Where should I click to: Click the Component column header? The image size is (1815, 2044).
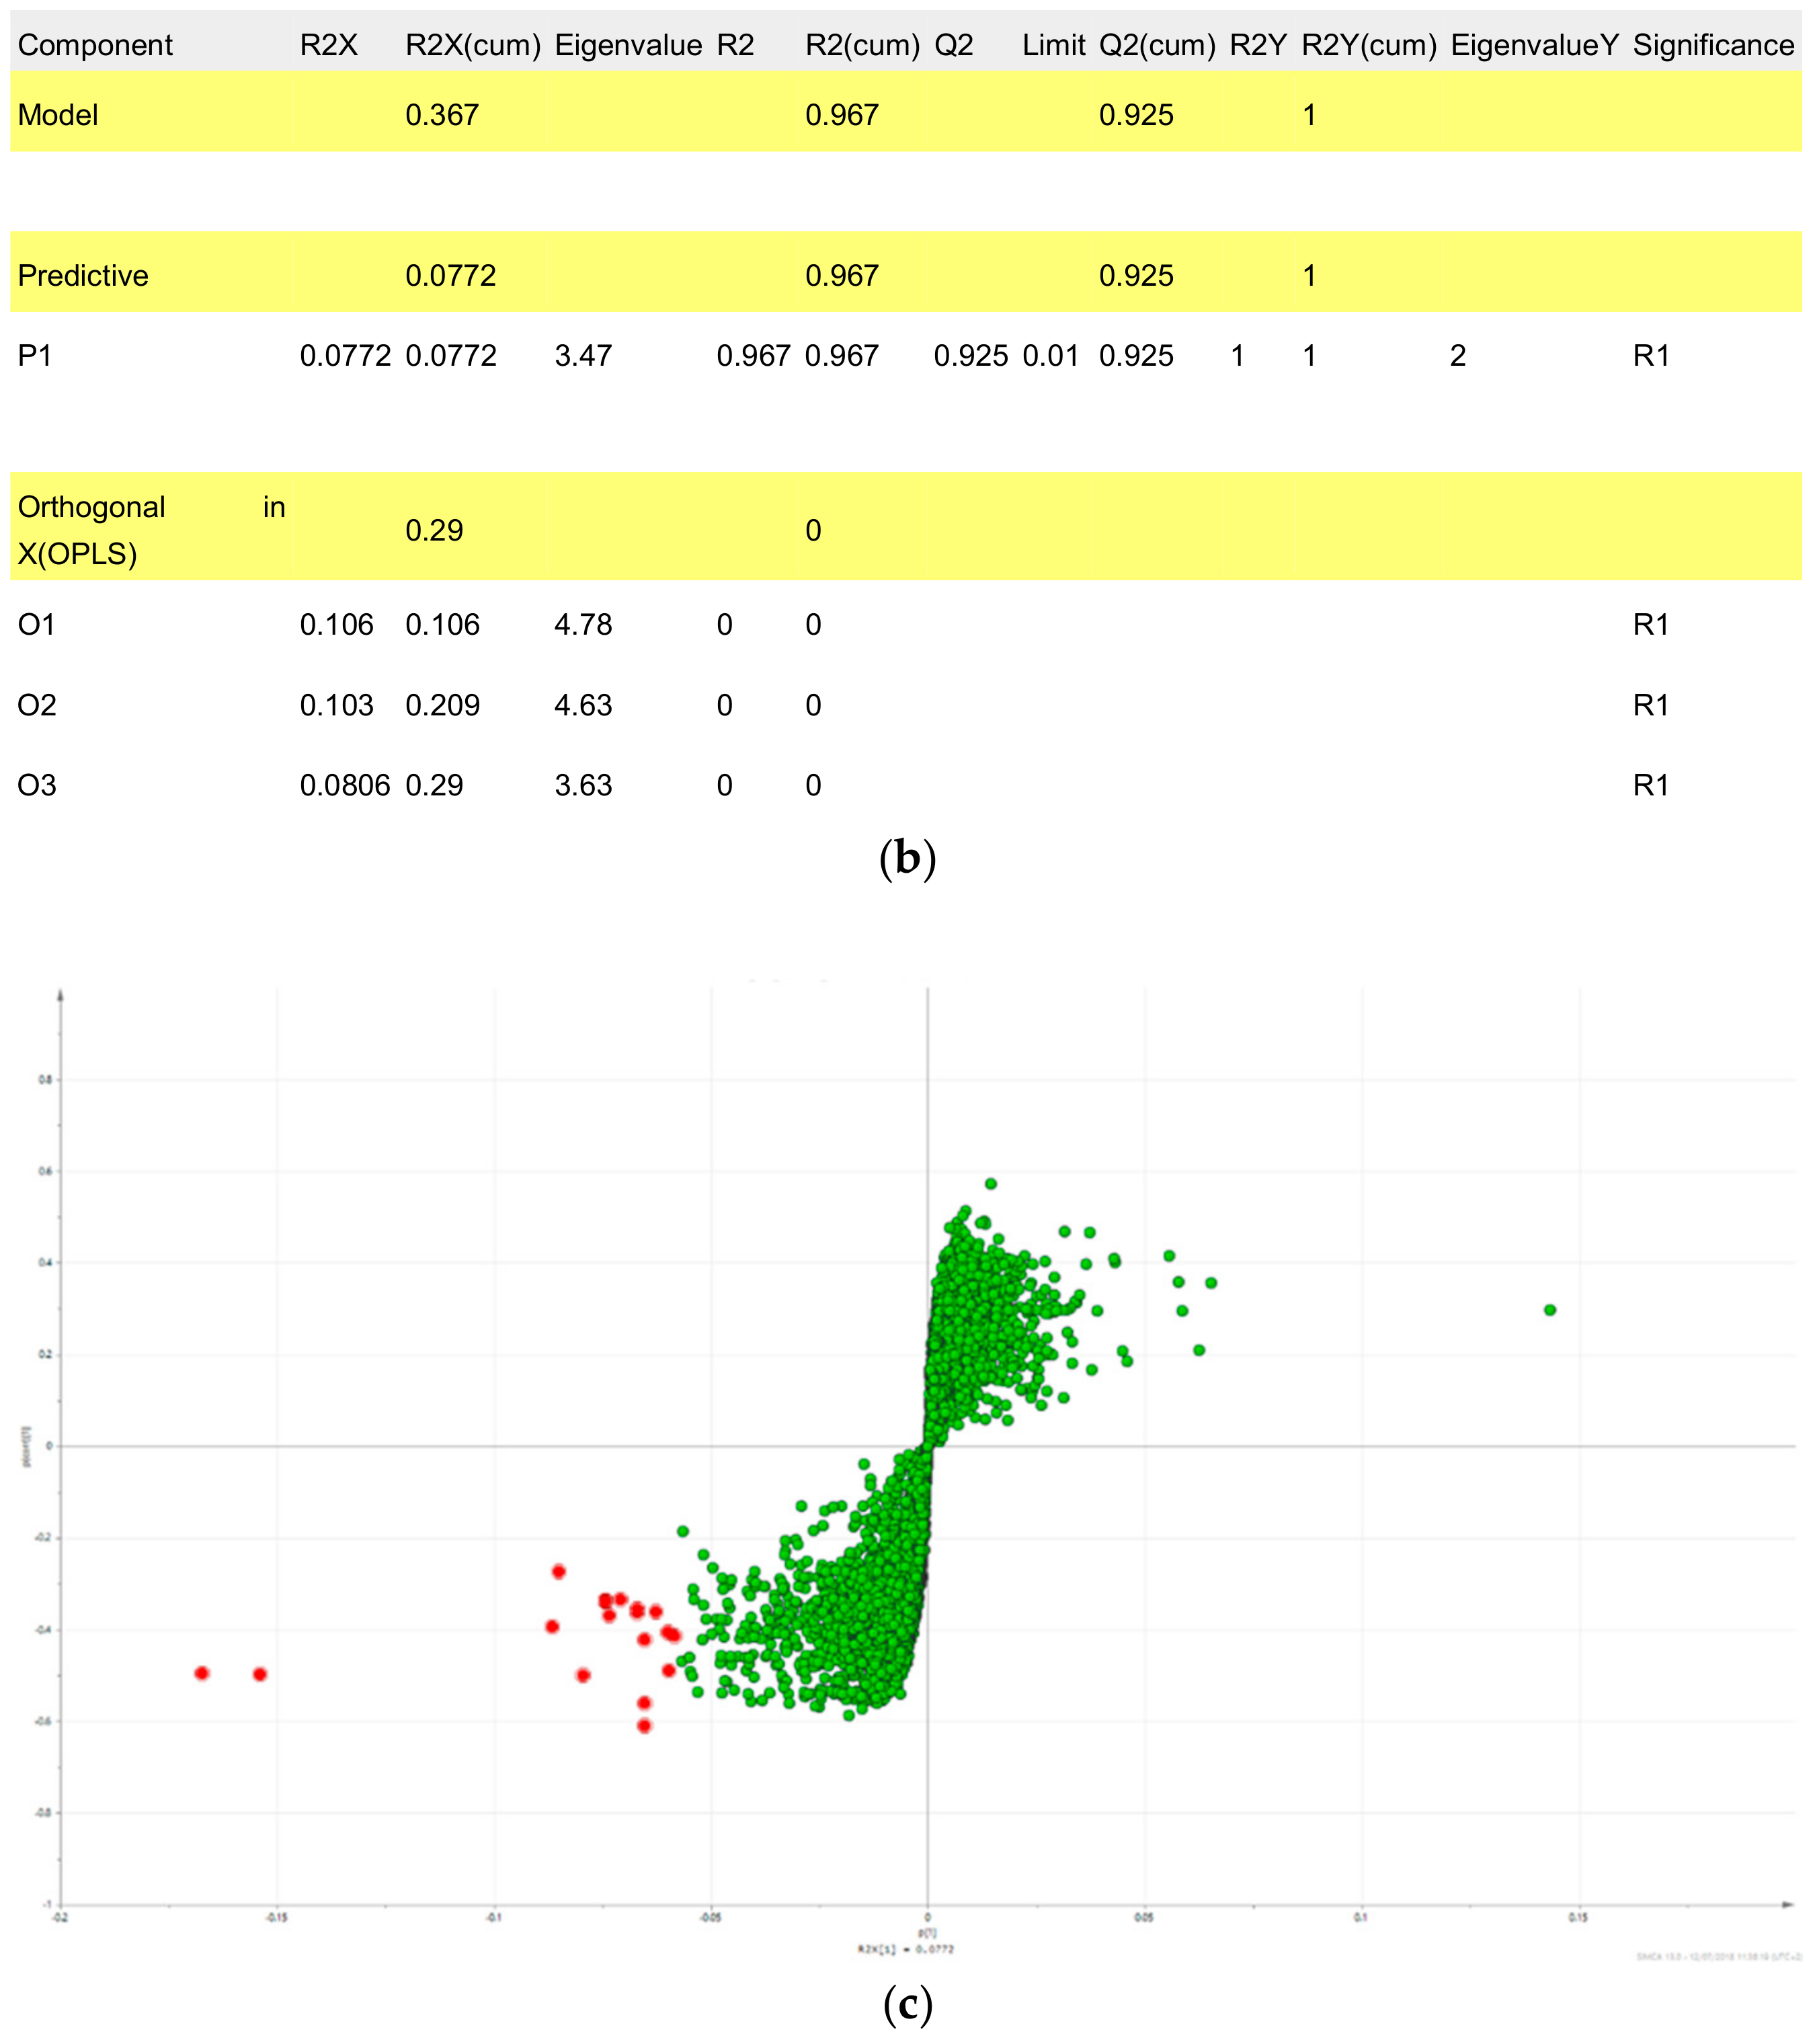click(x=95, y=45)
